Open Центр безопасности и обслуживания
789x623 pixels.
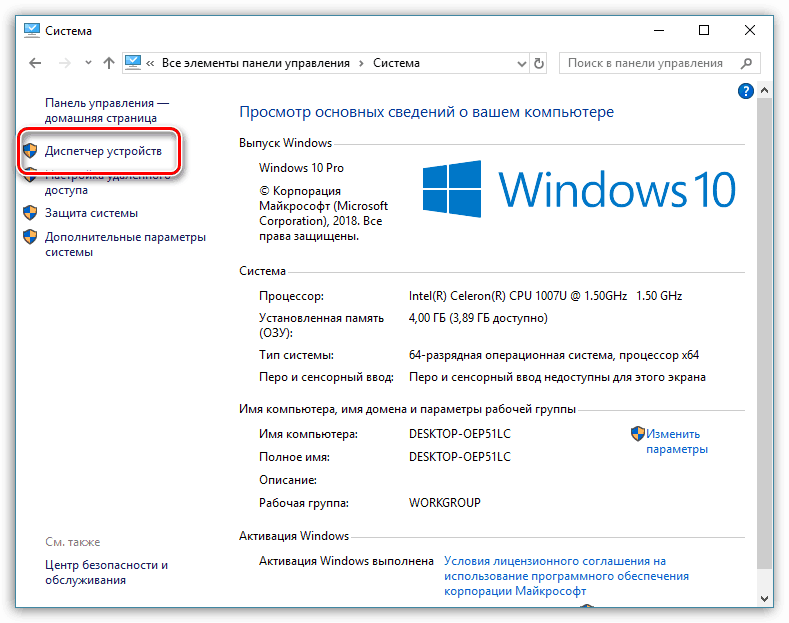click(x=106, y=572)
